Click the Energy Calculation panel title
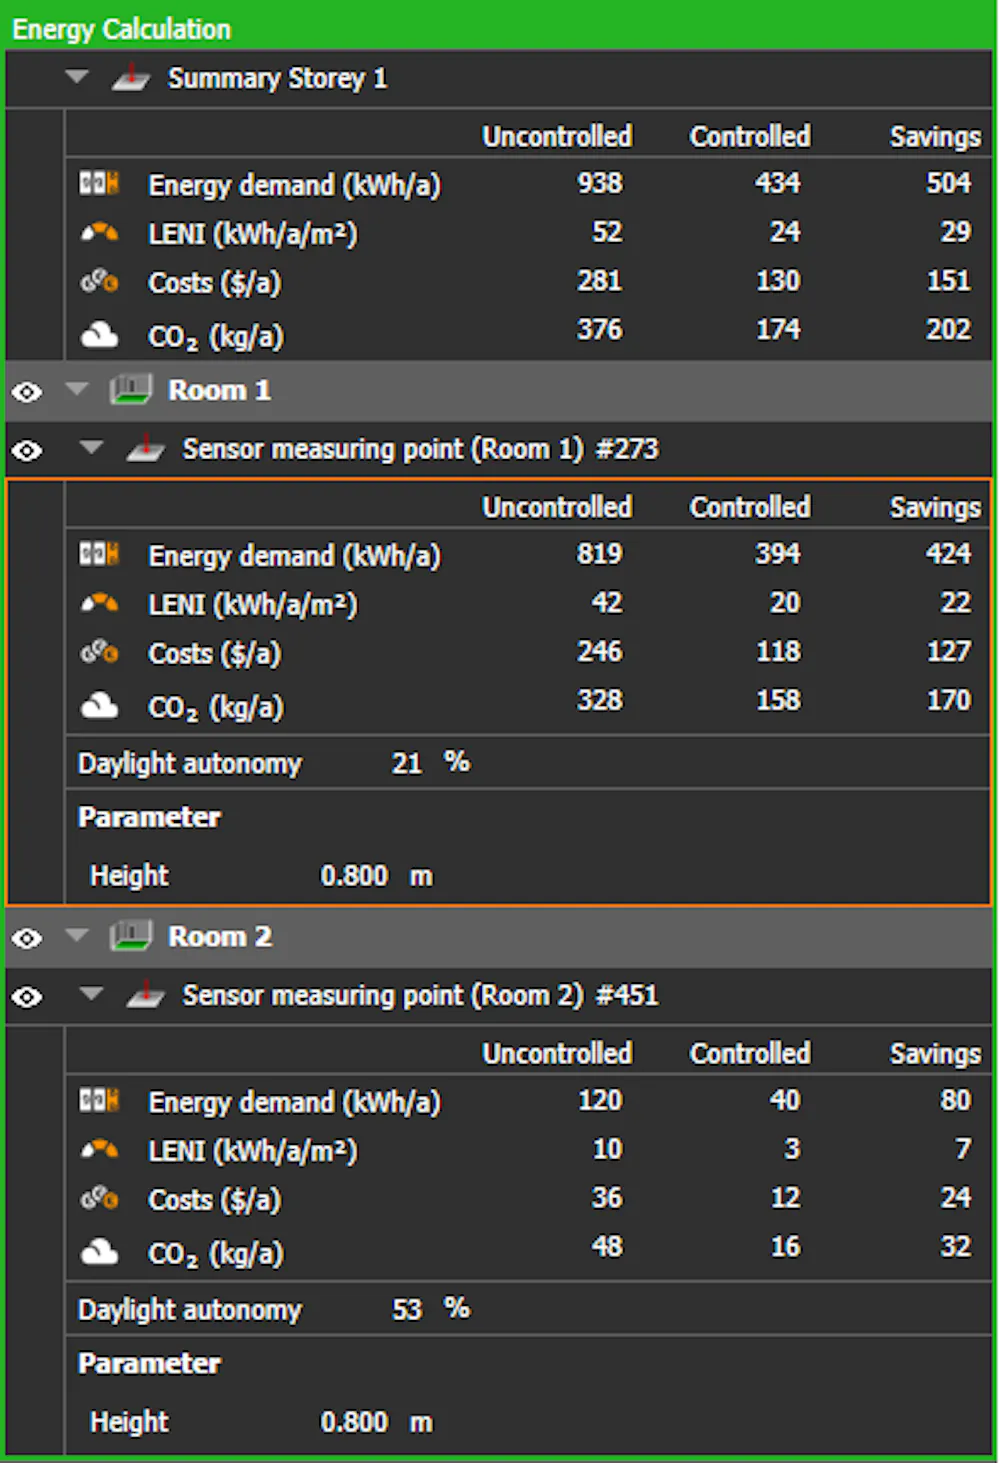This screenshot has width=1000, height=1463. [x=122, y=29]
